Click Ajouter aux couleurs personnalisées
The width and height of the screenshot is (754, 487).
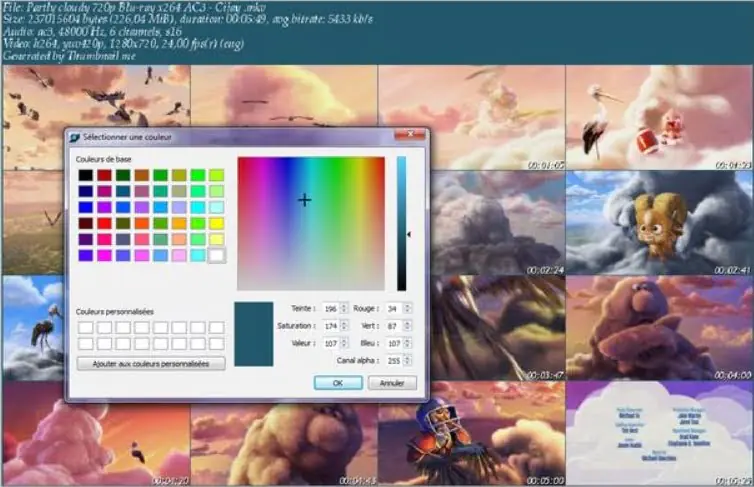(x=151, y=364)
